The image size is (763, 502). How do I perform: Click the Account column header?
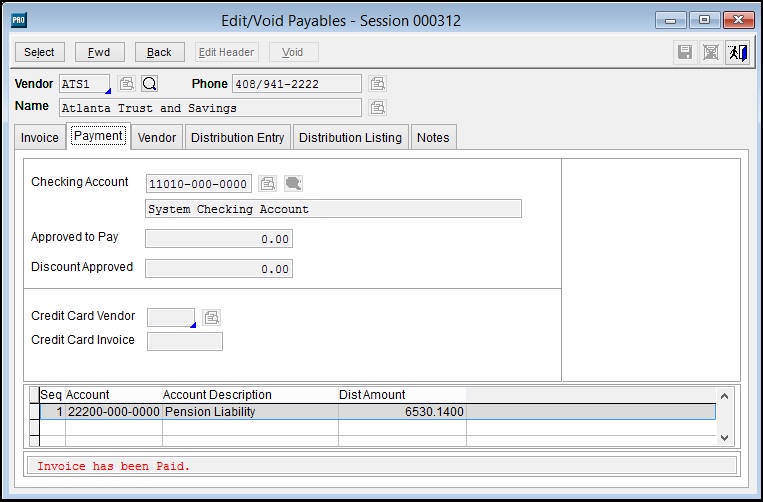pyautogui.click(x=114, y=394)
